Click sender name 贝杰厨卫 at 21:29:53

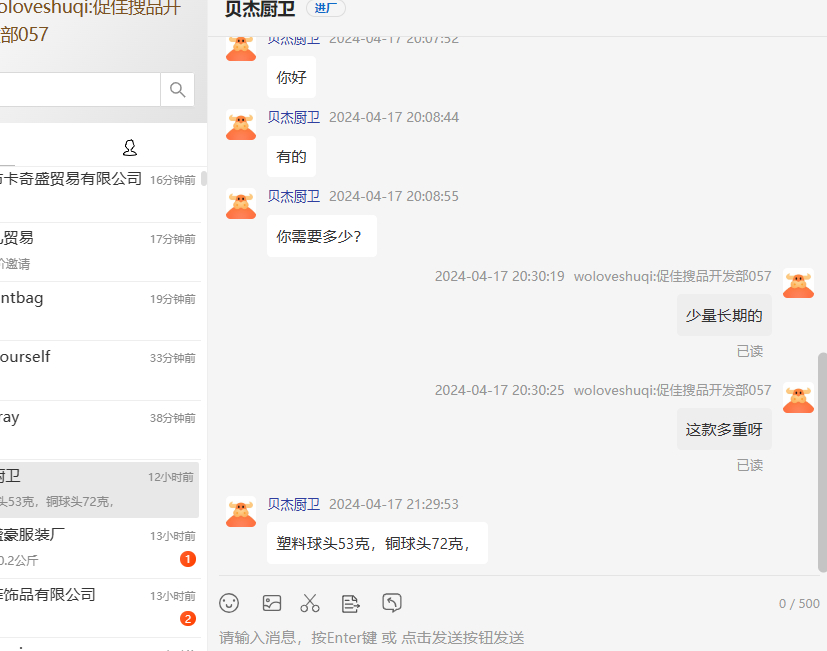pos(293,504)
